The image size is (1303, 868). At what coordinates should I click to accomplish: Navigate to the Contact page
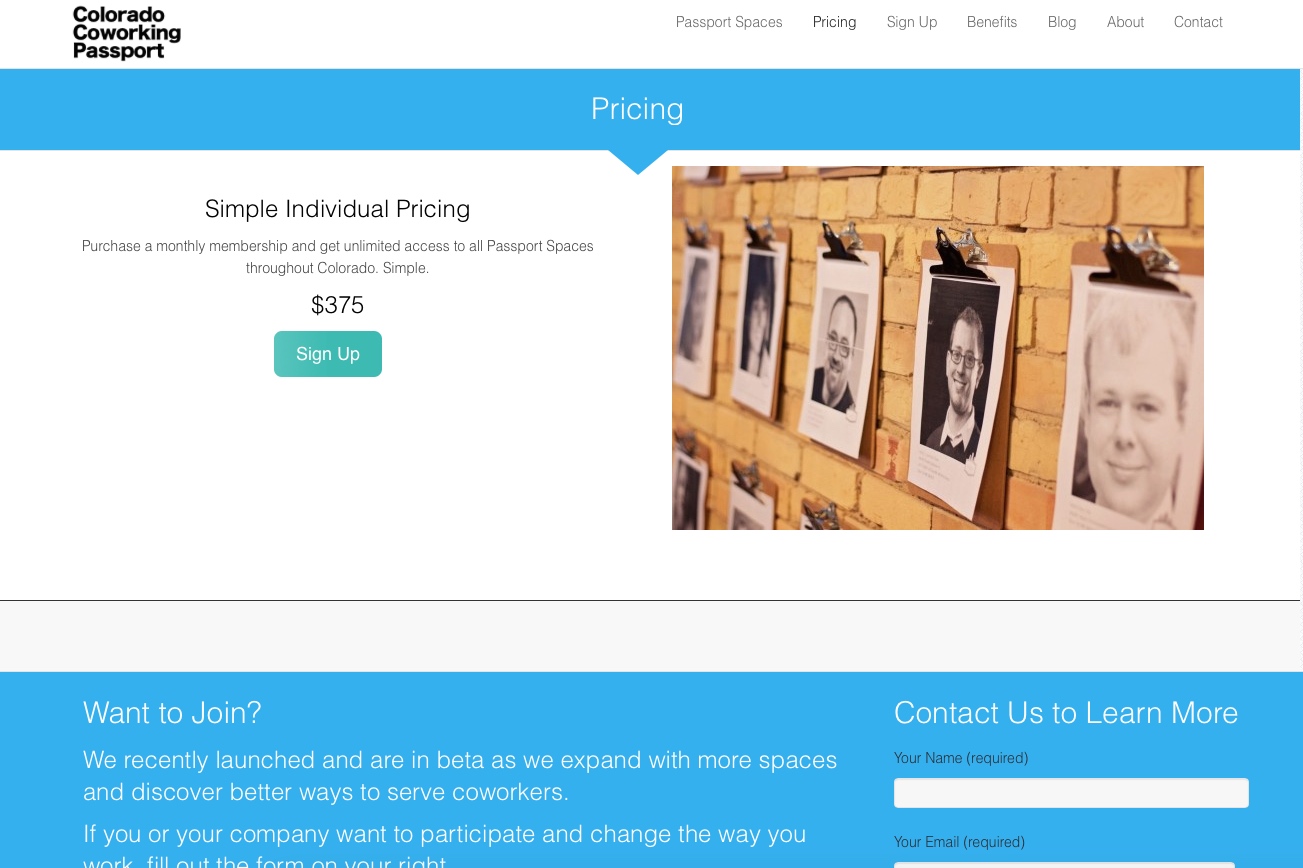point(1198,22)
